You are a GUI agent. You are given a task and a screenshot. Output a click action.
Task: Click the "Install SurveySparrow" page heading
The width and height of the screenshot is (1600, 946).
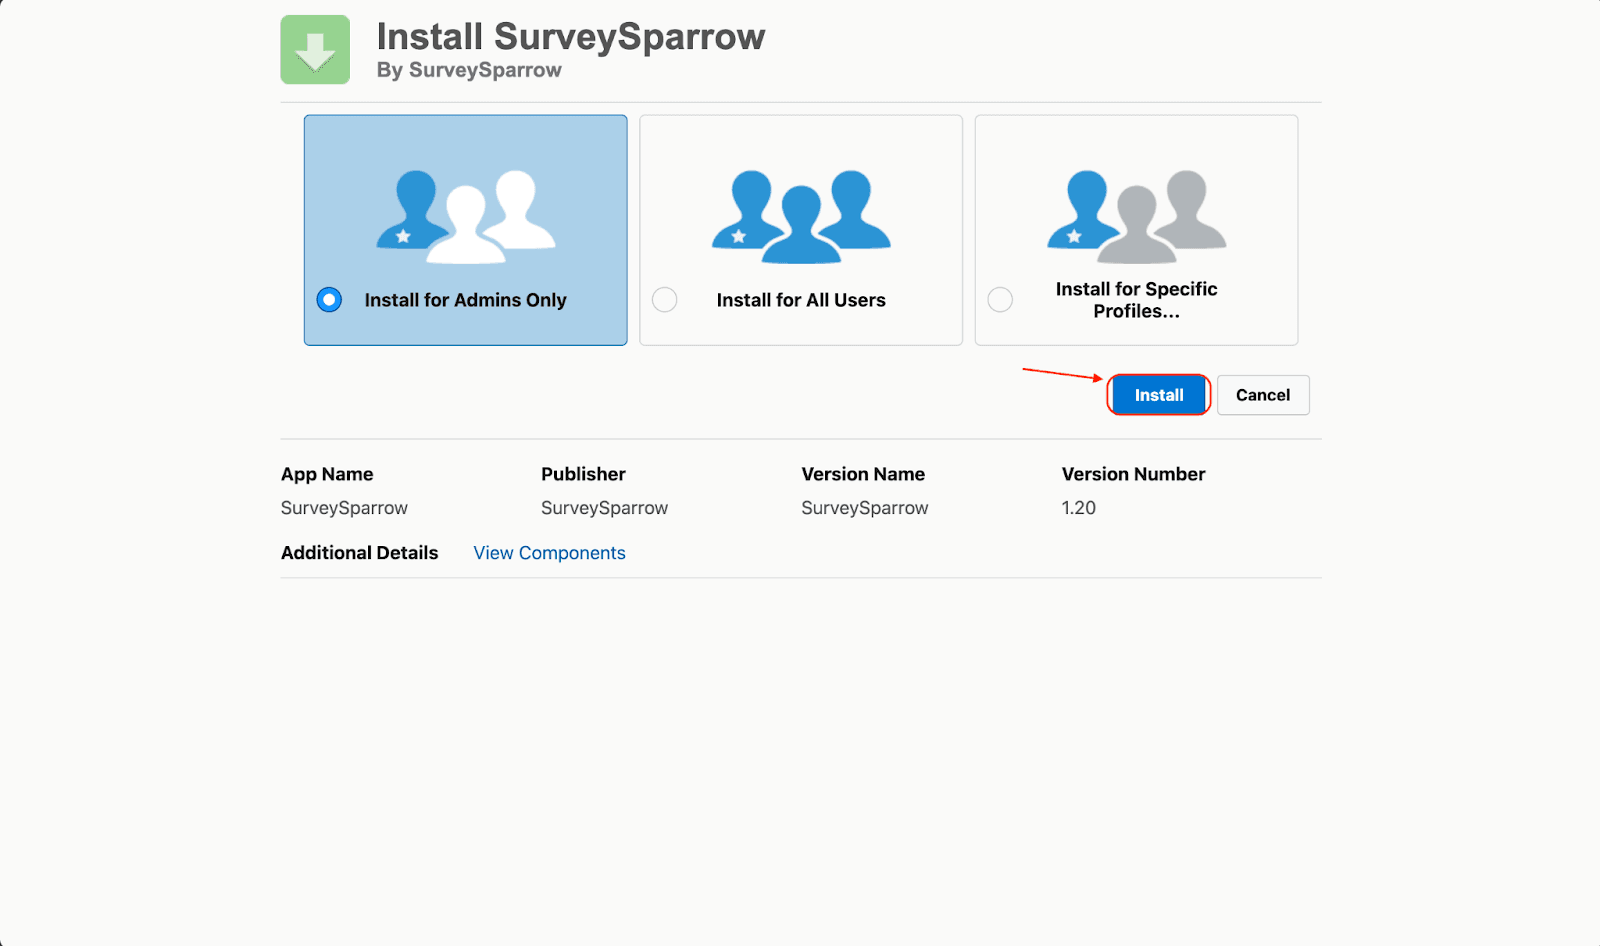(570, 37)
